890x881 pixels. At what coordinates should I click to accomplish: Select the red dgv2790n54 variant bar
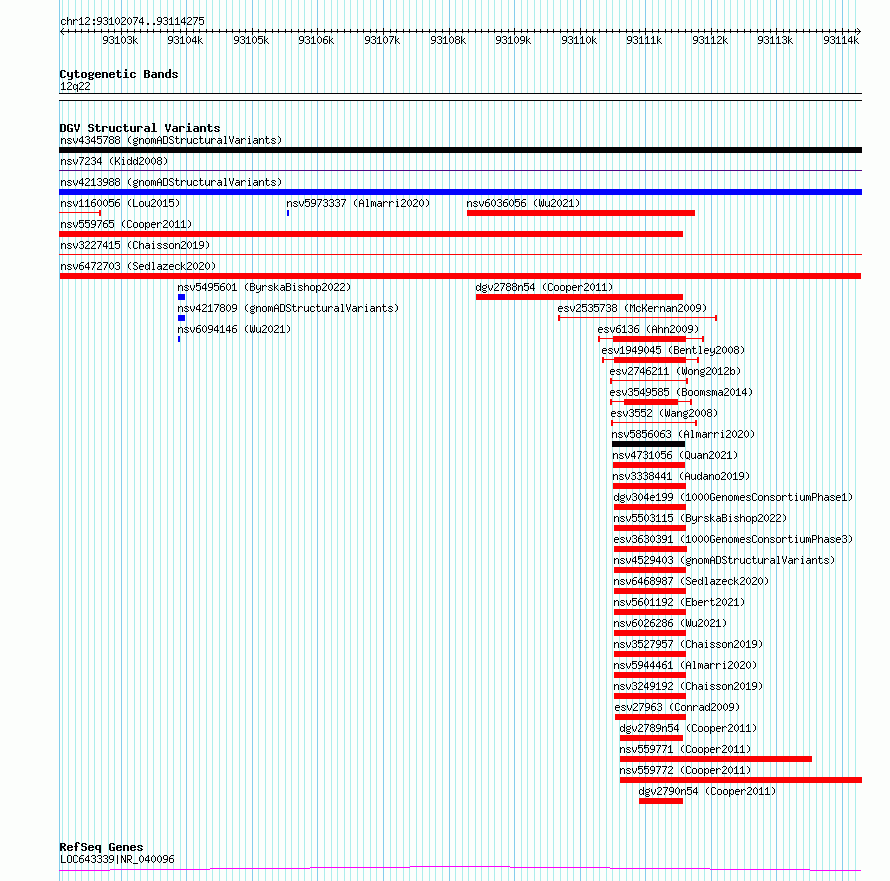[661, 802]
